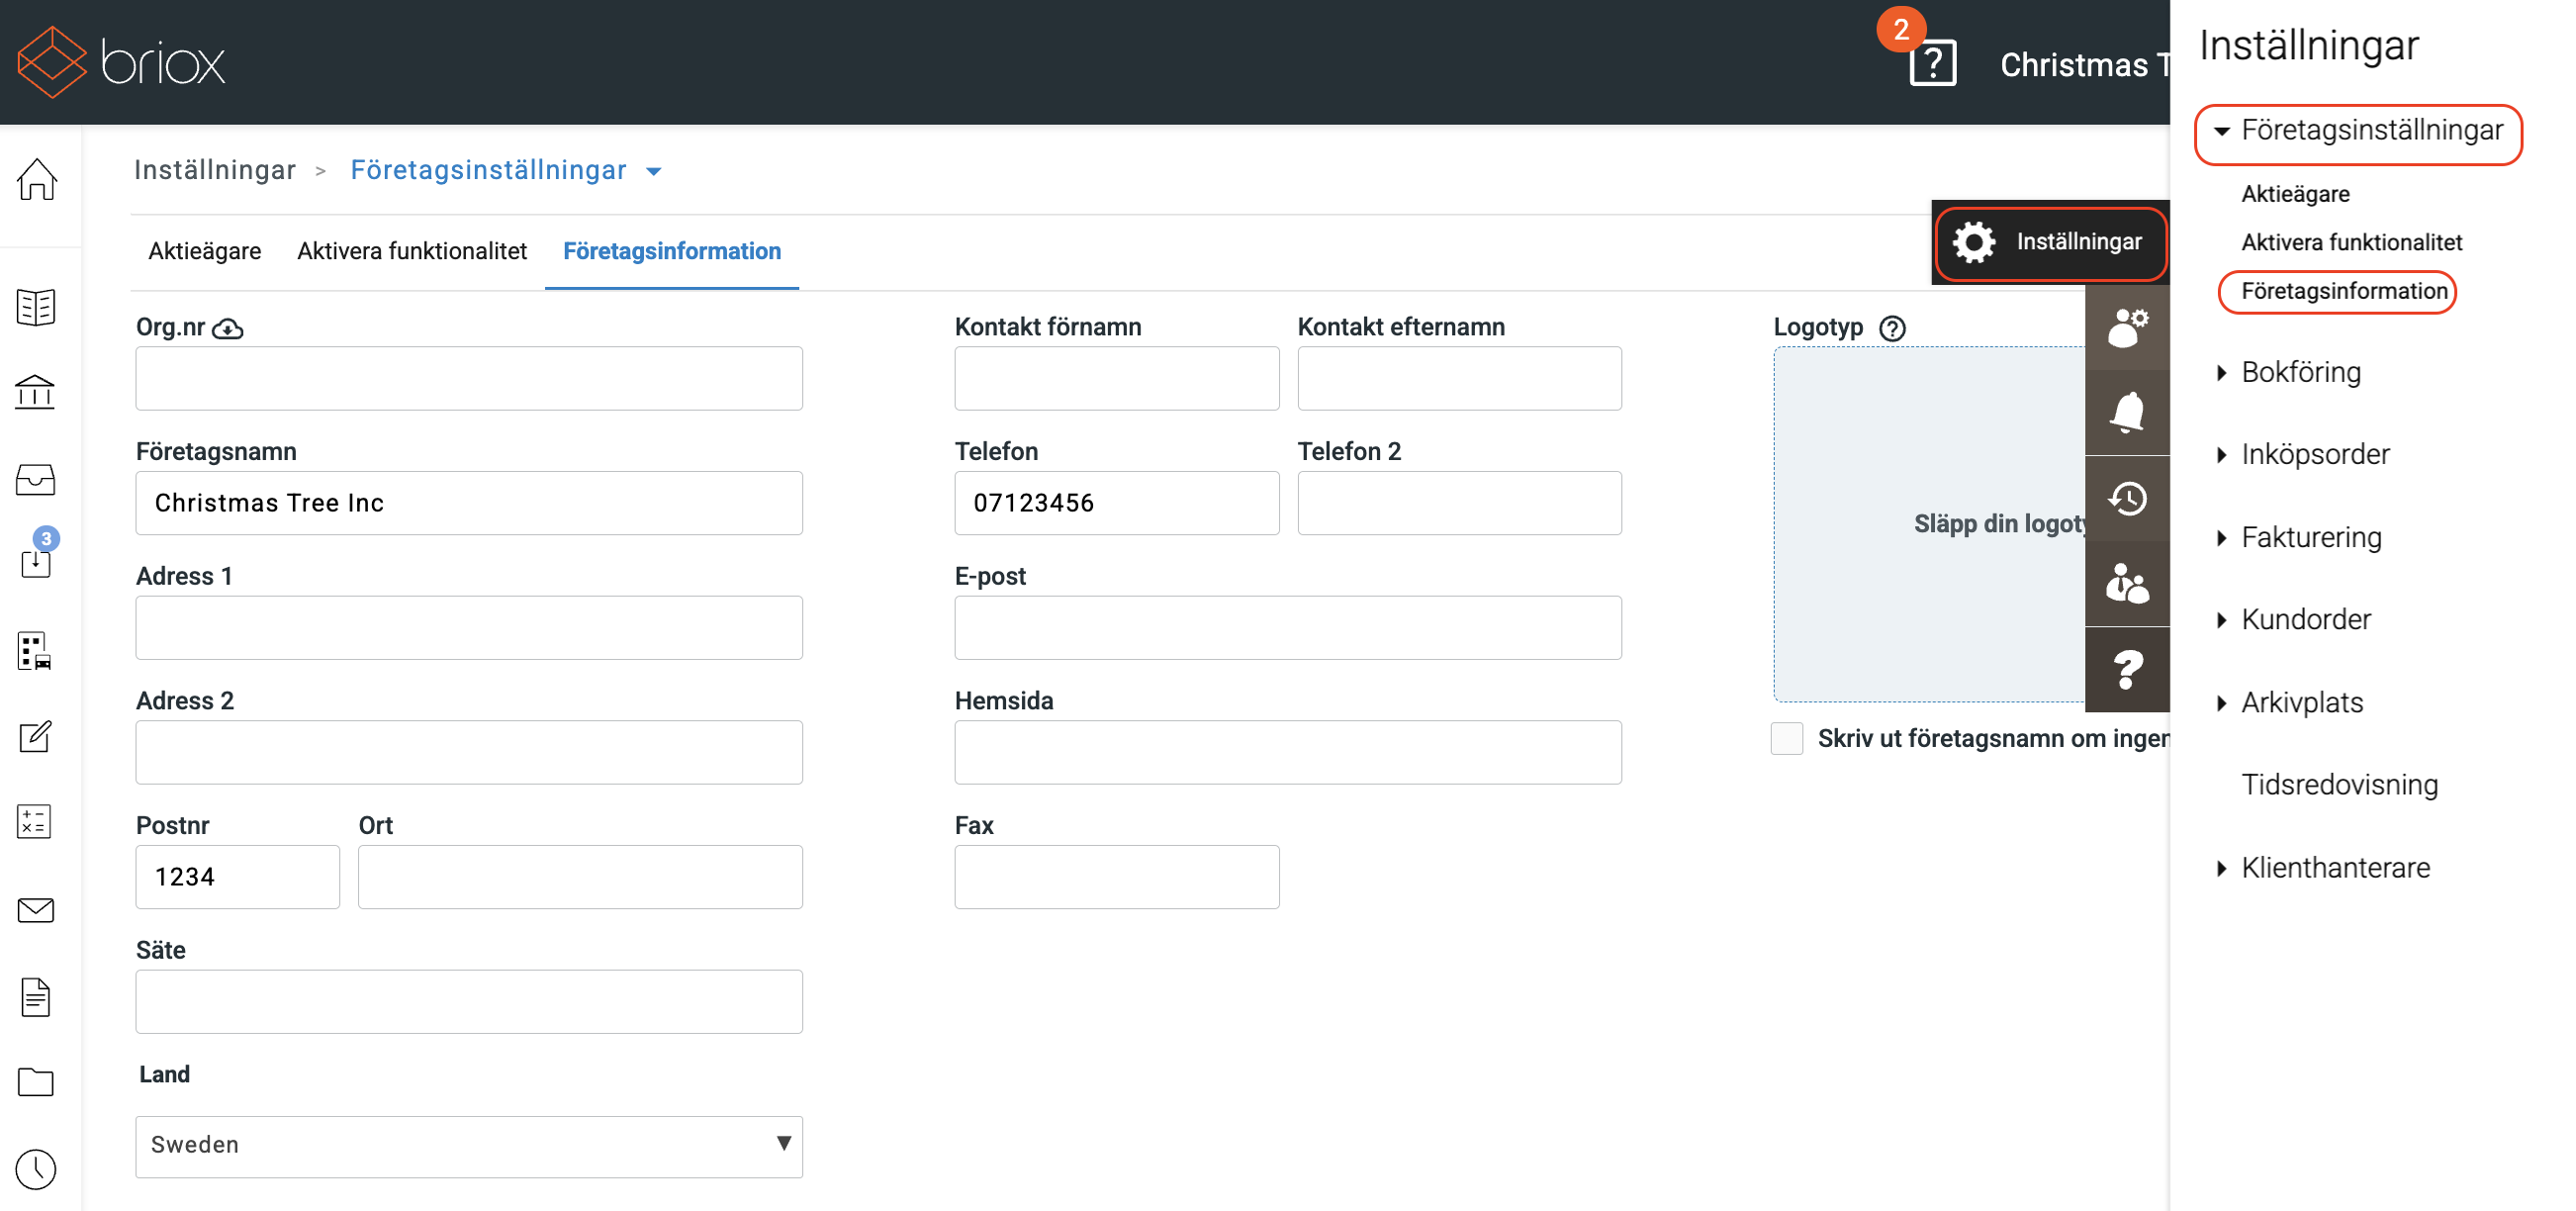Screen dimensions: 2576x1211
Task: Select the Företagsinformation tab
Action: tap(672, 251)
